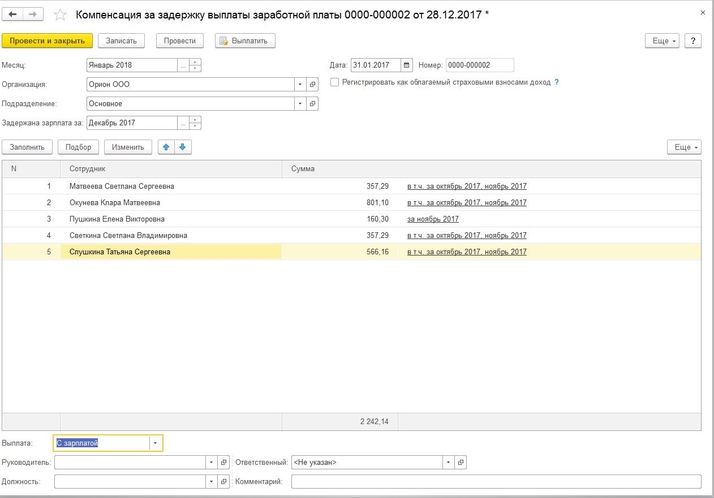Open the Руководитель dropdown list
Viewport: 714px width, 498px height.
pos(210,462)
